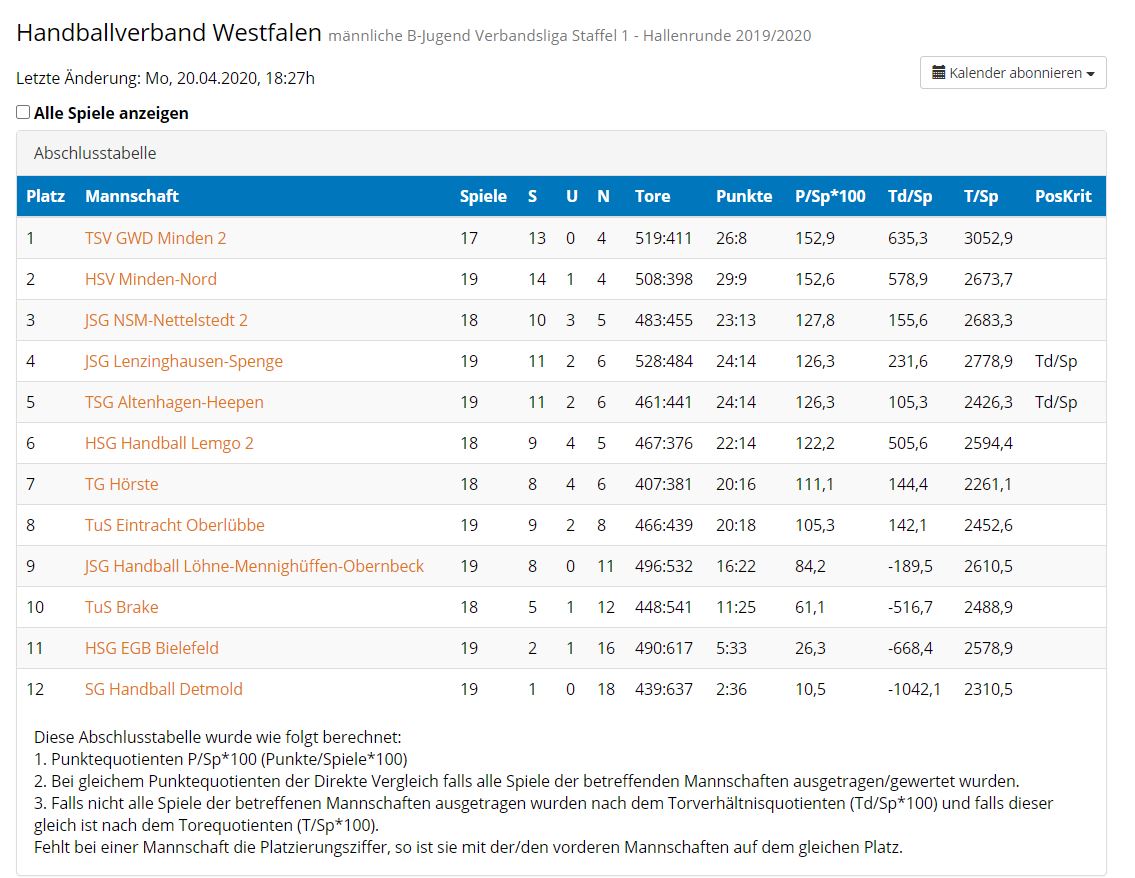Select value -516,7 in TuS Brake row
Viewport: 1135px width, 878px height.
pyautogui.click(x=910, y=607)
